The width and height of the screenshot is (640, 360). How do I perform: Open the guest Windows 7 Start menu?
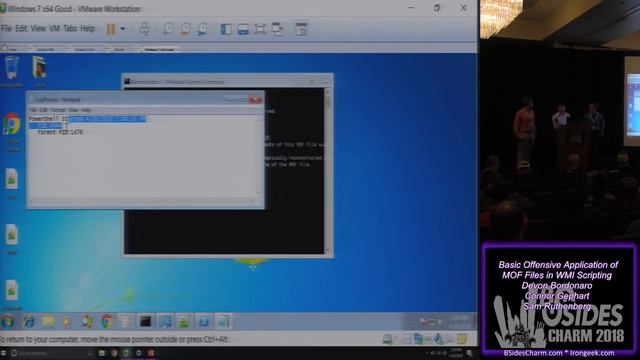pyautogui.click(x=7, y=322)
